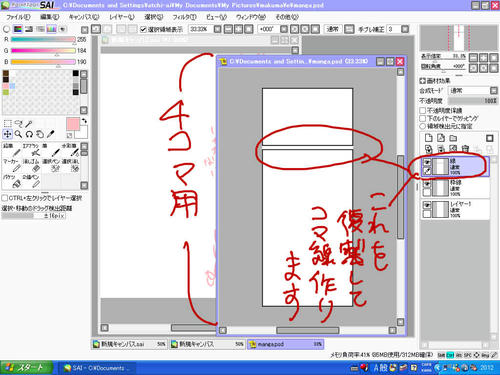
Task: Hide the レイヤー1 layer via eye icon
Action: tap(427, 205)
